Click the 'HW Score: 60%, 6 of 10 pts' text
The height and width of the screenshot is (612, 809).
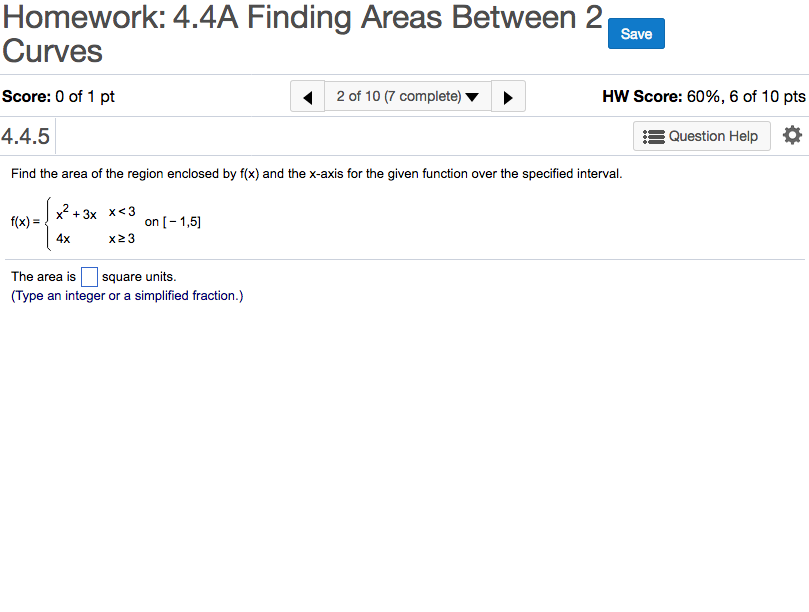(x=703, y=97)
